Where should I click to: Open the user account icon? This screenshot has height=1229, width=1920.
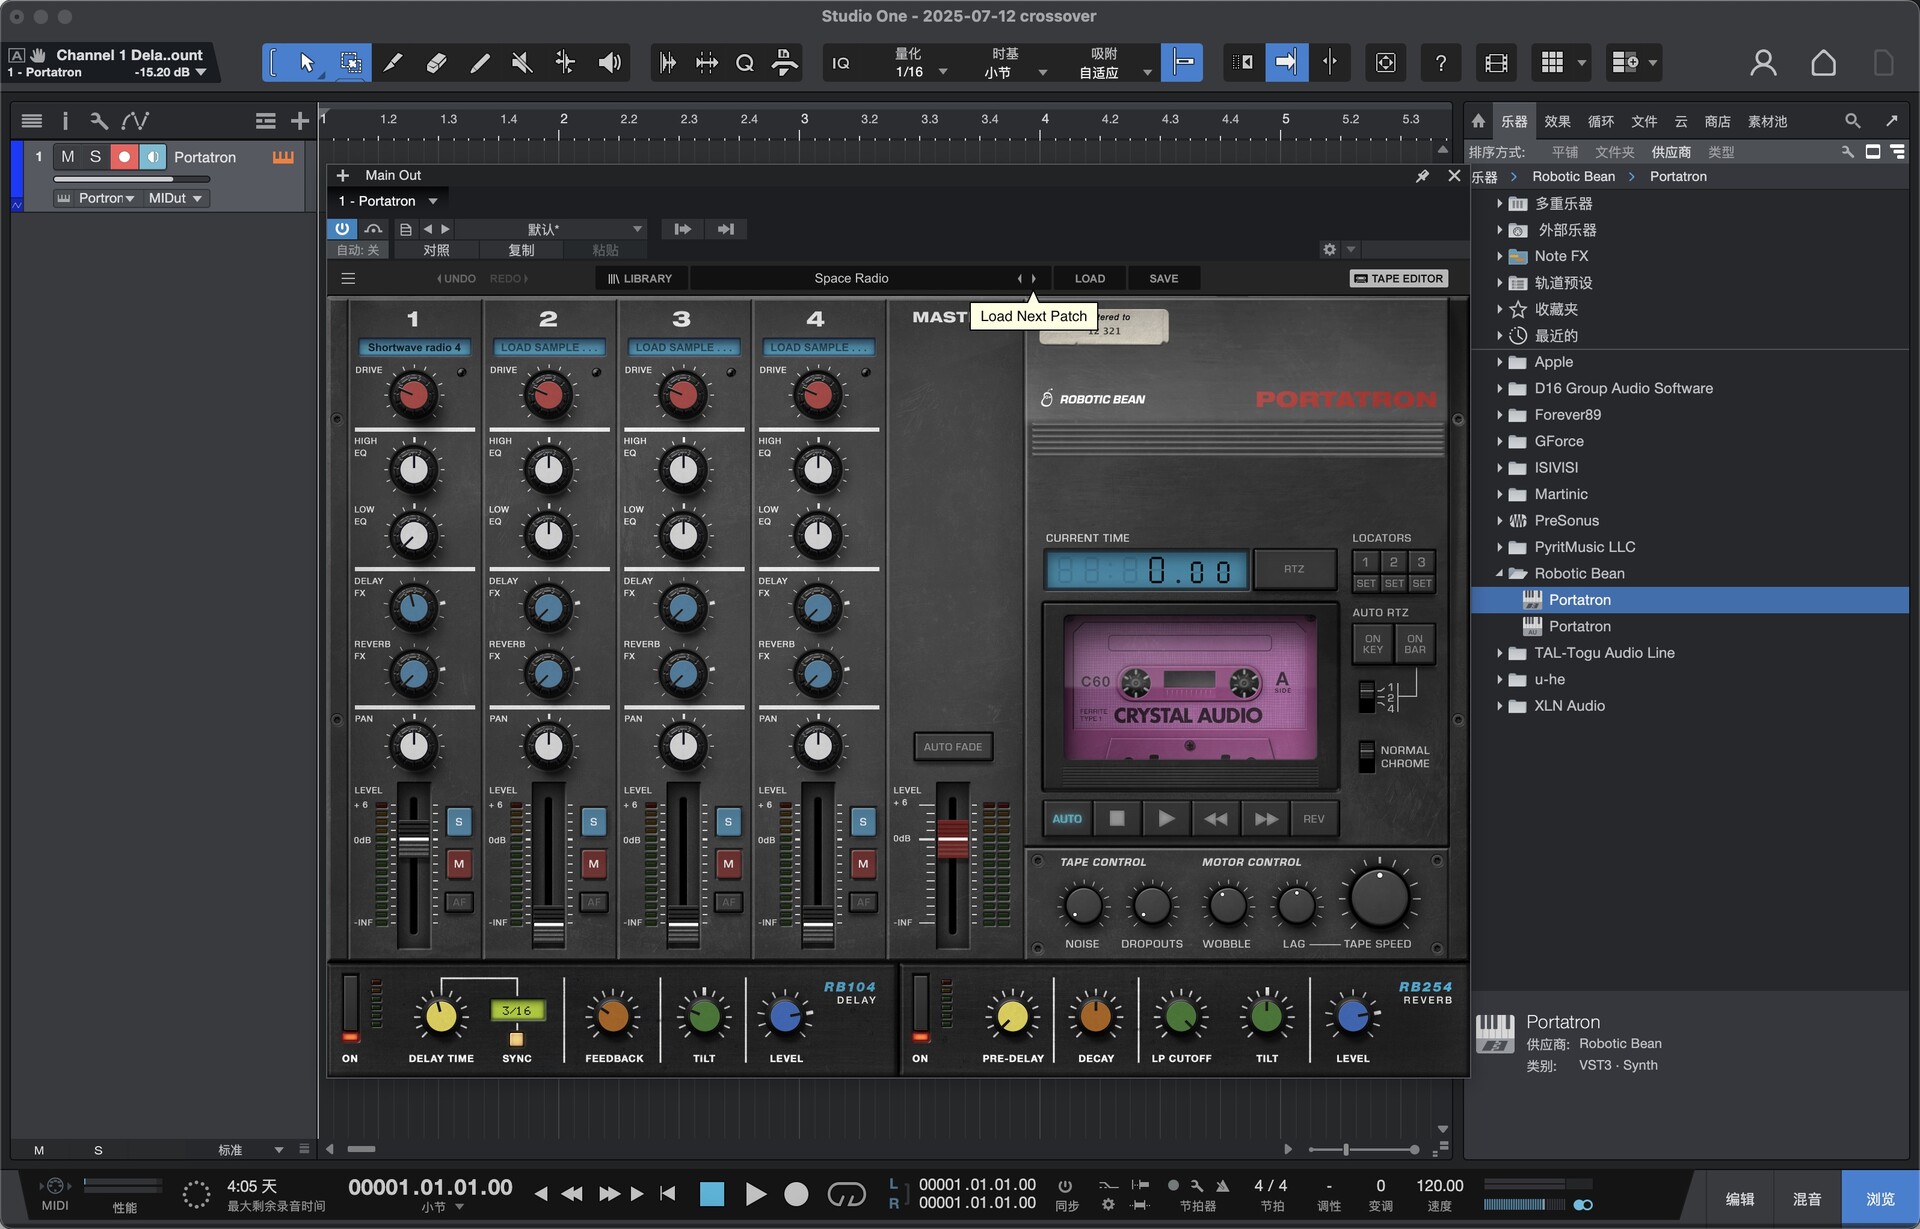click(1763, 63)
